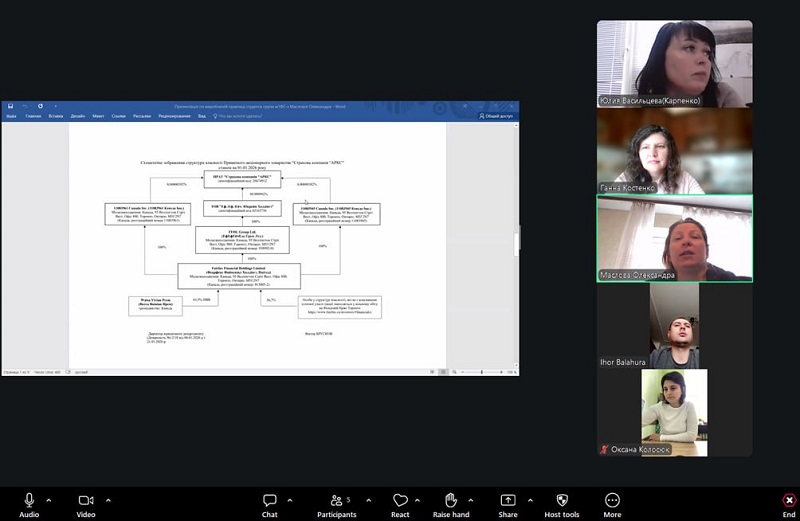The image size is (800, 521).
Task: Mute the microphone with the Audio icon
Action: (29, 500)
